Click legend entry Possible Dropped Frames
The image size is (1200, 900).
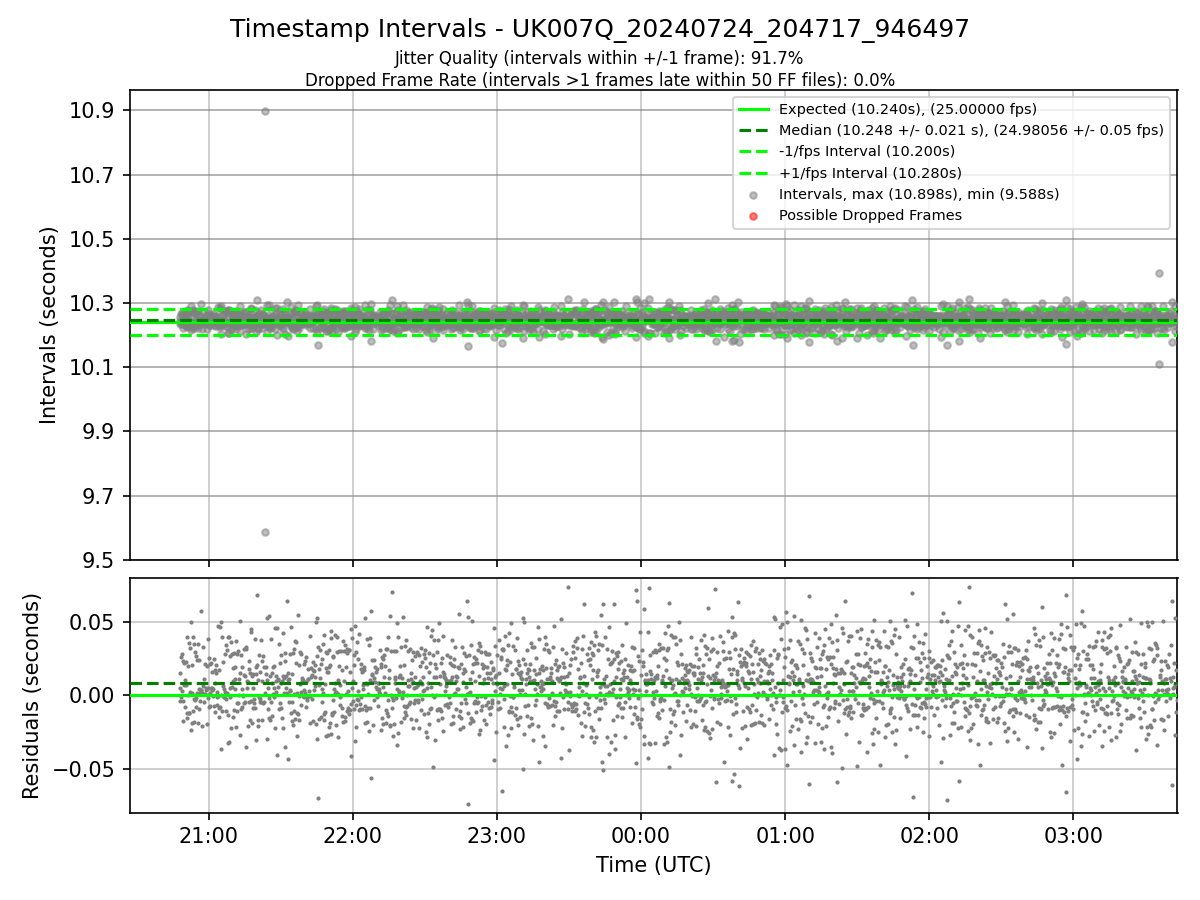870,215
